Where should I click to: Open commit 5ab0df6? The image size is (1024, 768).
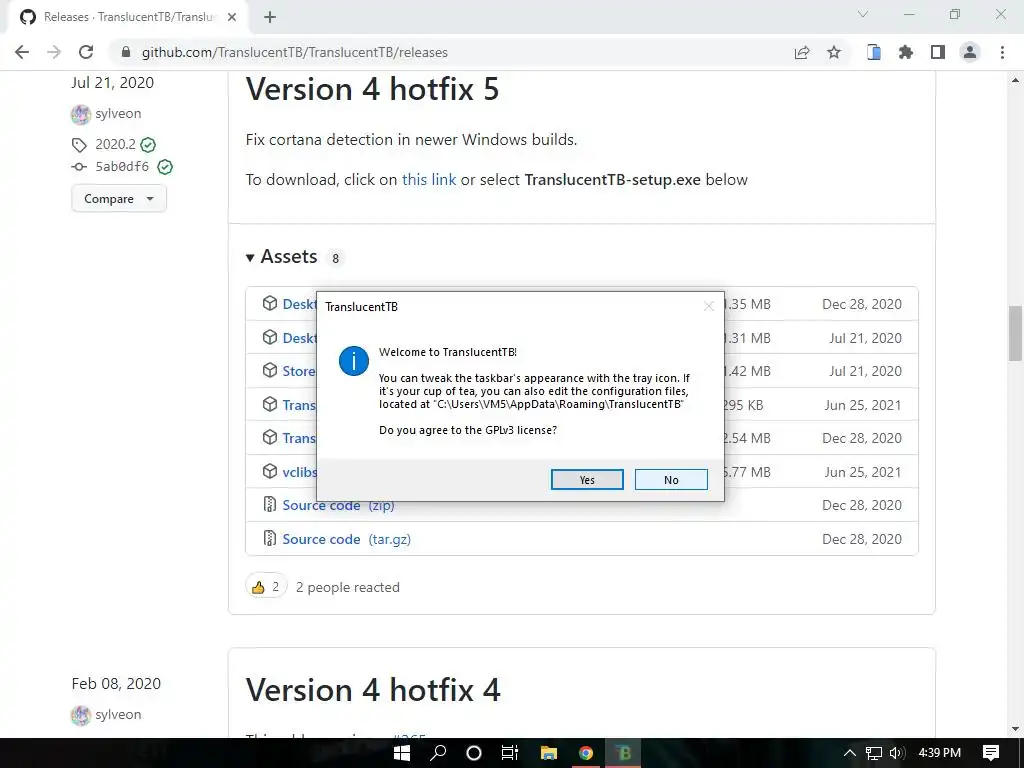point(122,167)
